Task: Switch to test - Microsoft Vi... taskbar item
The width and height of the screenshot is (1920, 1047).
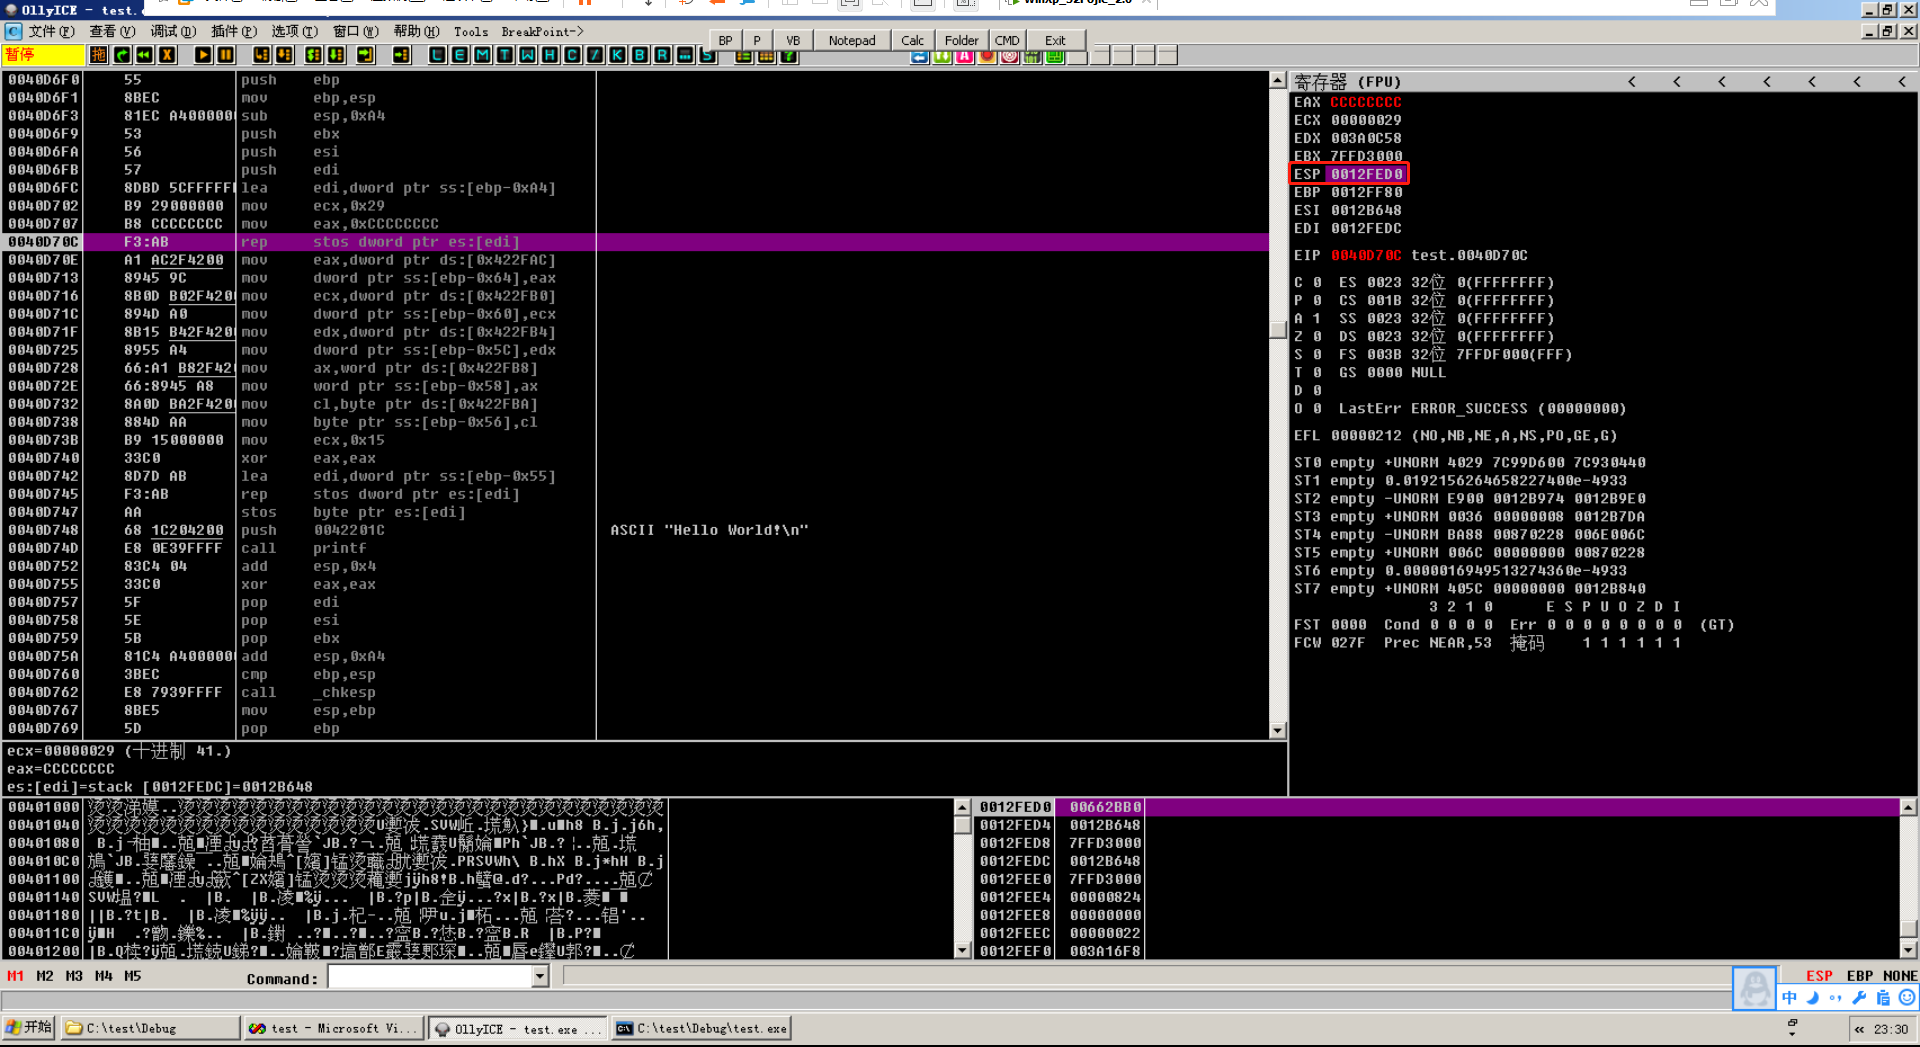Action: [x=333, y=1028]
